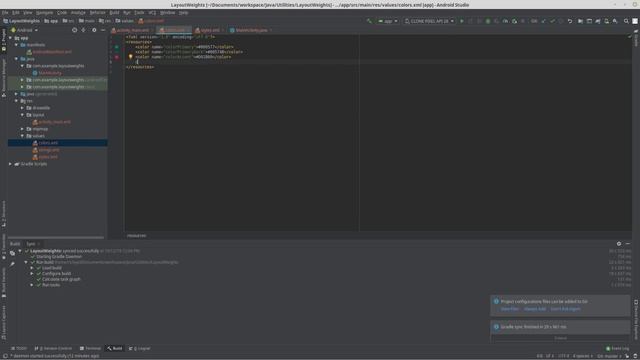The image size is (640, 360).
Task: Click Scroll from Source target icon in Project panel
Action: [x=74, y=30]
